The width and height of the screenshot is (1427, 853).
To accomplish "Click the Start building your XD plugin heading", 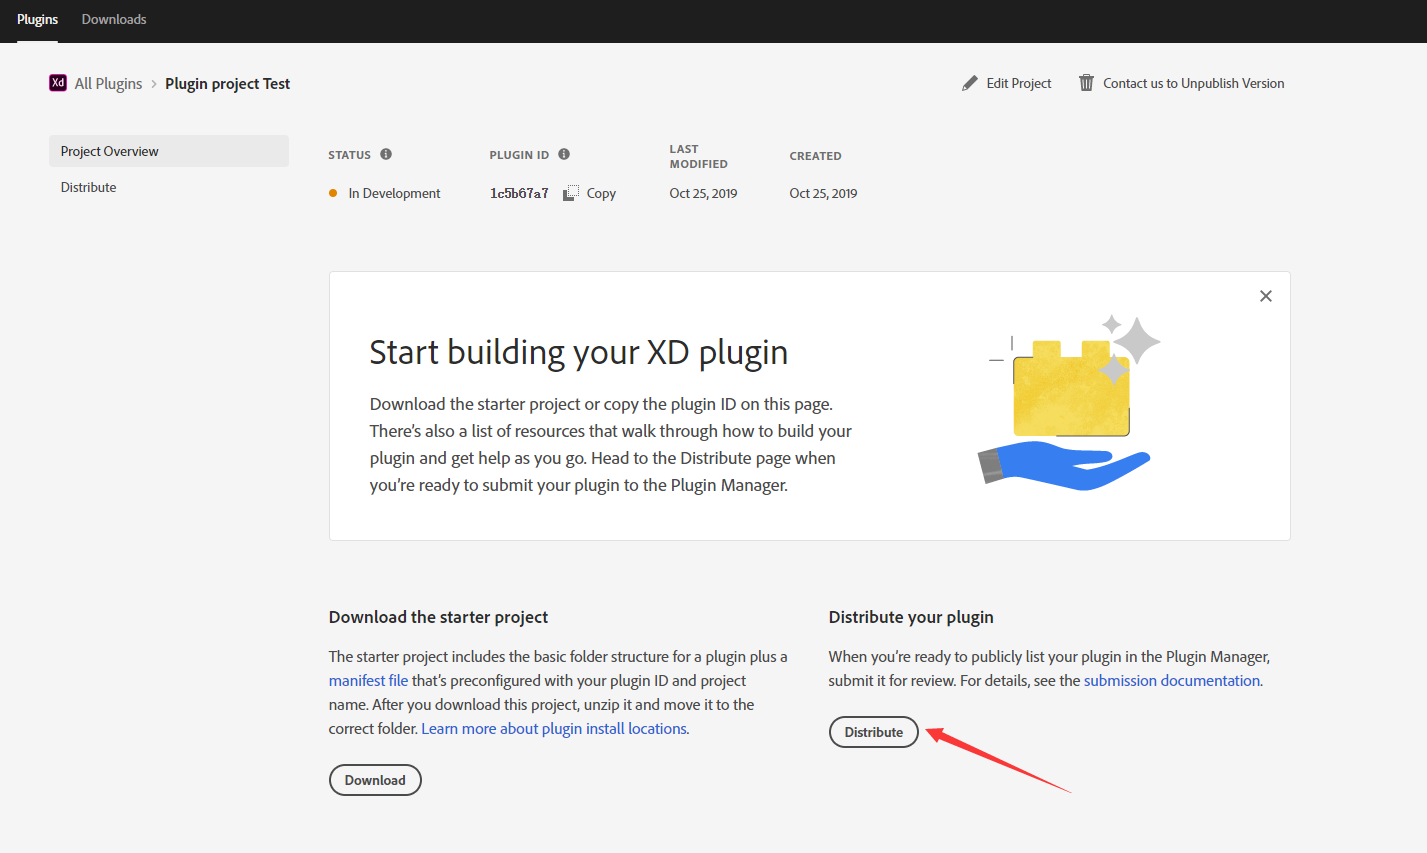I will [579, 352].
